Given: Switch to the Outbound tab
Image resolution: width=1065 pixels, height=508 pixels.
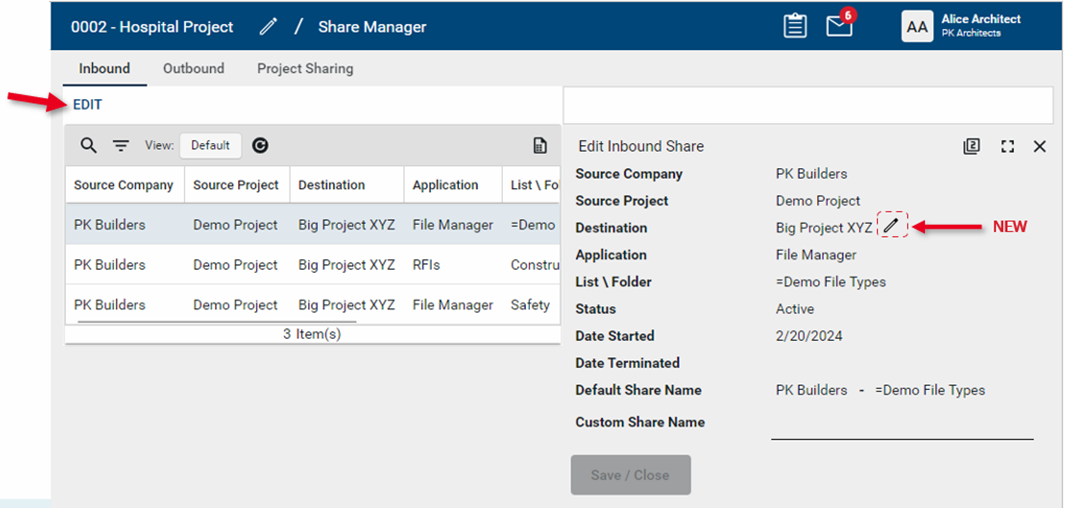Looking at the screenshot, I should click(x=193, y=69).
